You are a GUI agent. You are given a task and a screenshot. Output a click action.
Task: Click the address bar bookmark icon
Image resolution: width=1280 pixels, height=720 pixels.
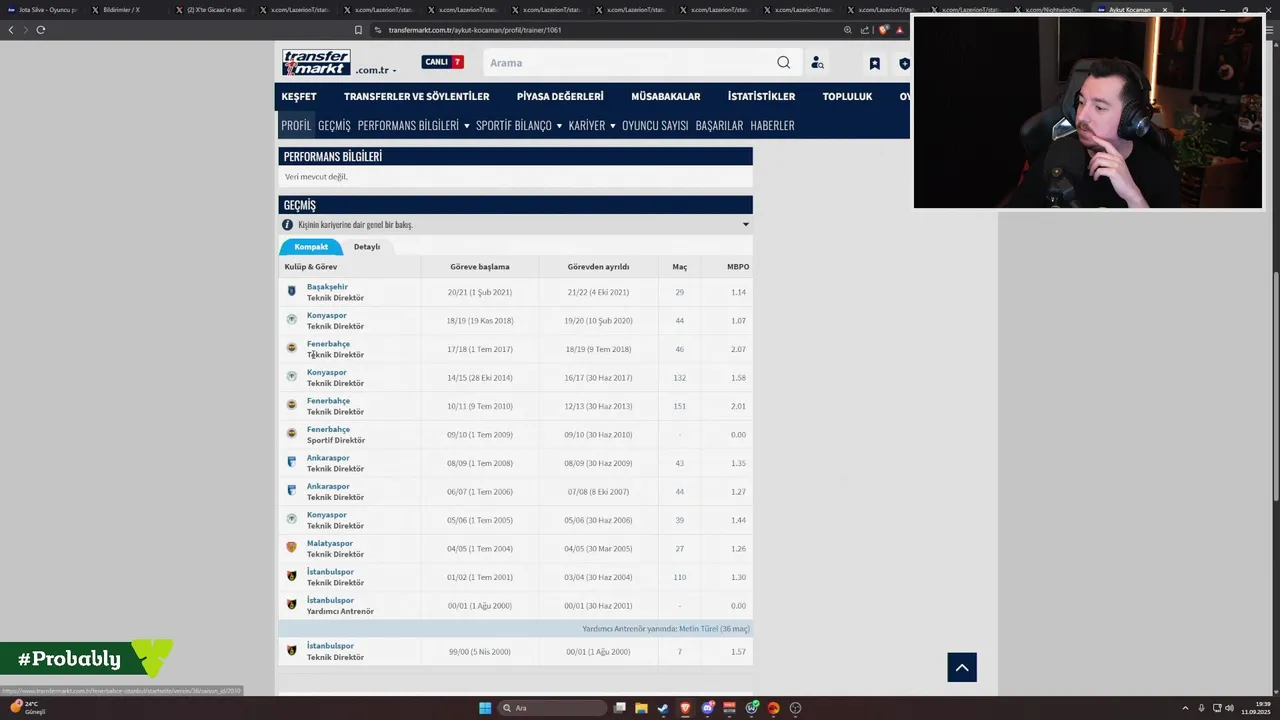(x=359, y=30)
